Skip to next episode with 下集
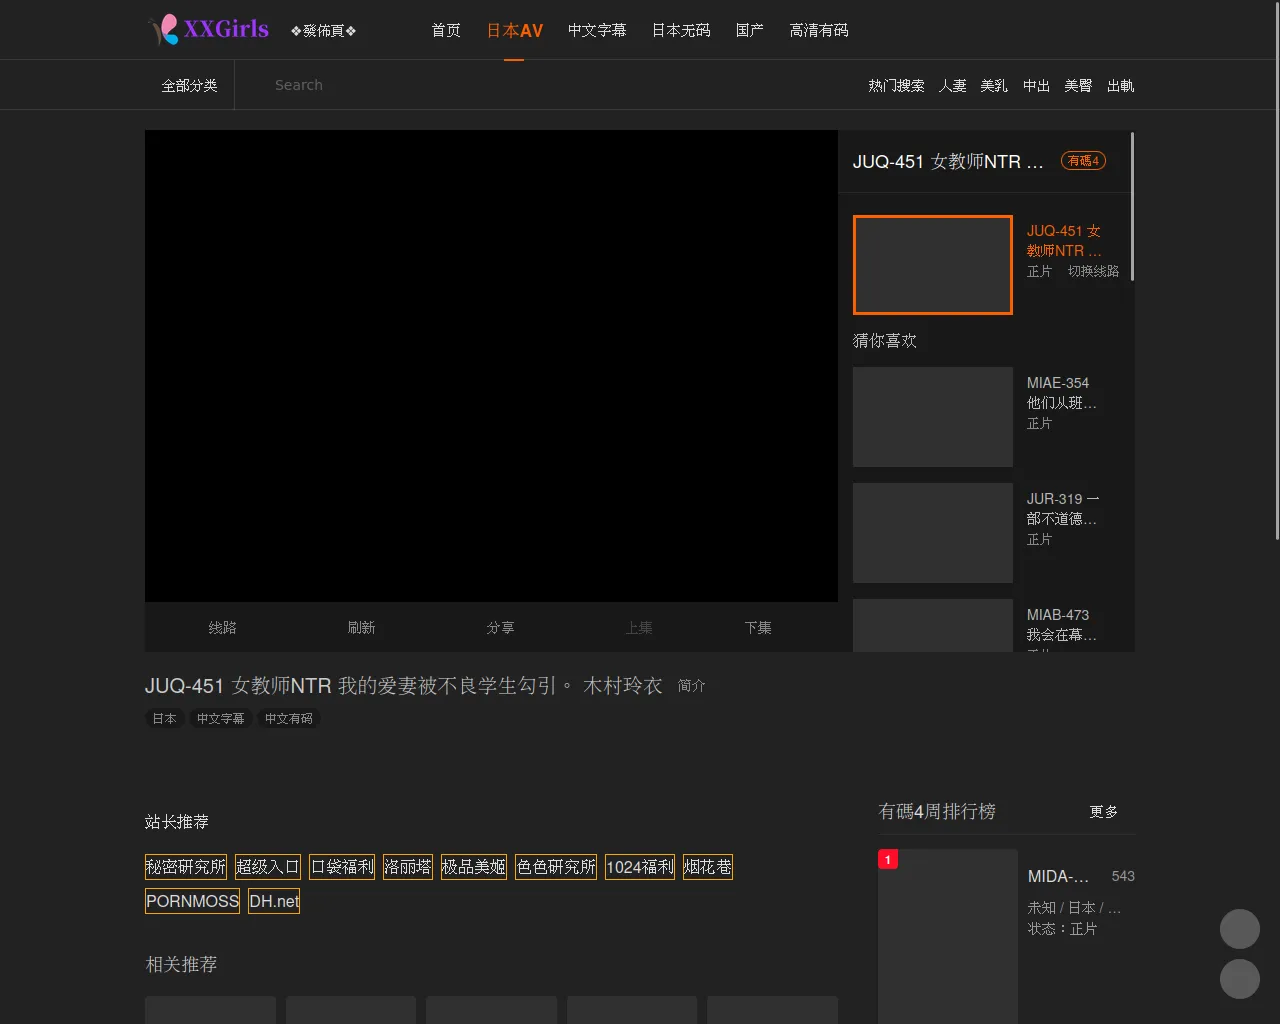The height and width of the screenshot is (1024, 1280). pyautogui.click(x=758, y=628)
